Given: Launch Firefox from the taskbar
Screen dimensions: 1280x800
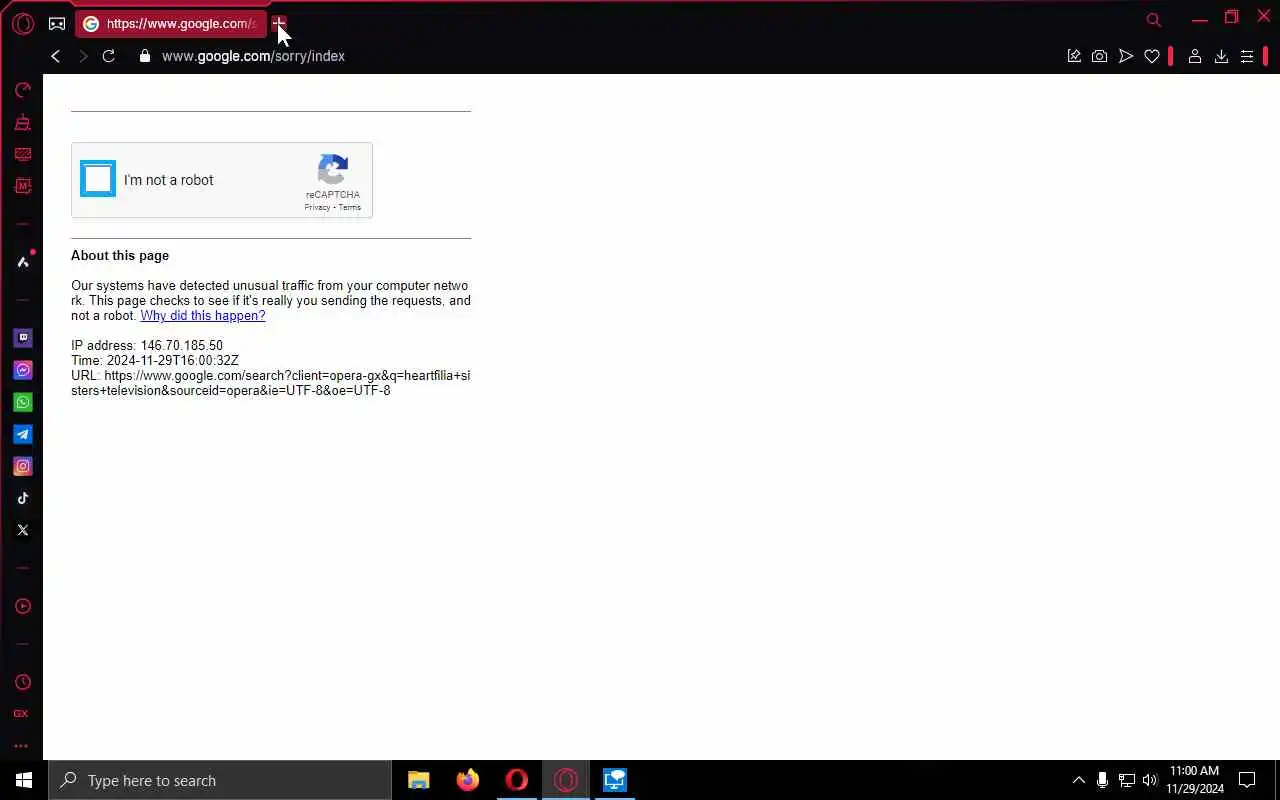Looking at the screenshot, I should (x=468, y=780).
